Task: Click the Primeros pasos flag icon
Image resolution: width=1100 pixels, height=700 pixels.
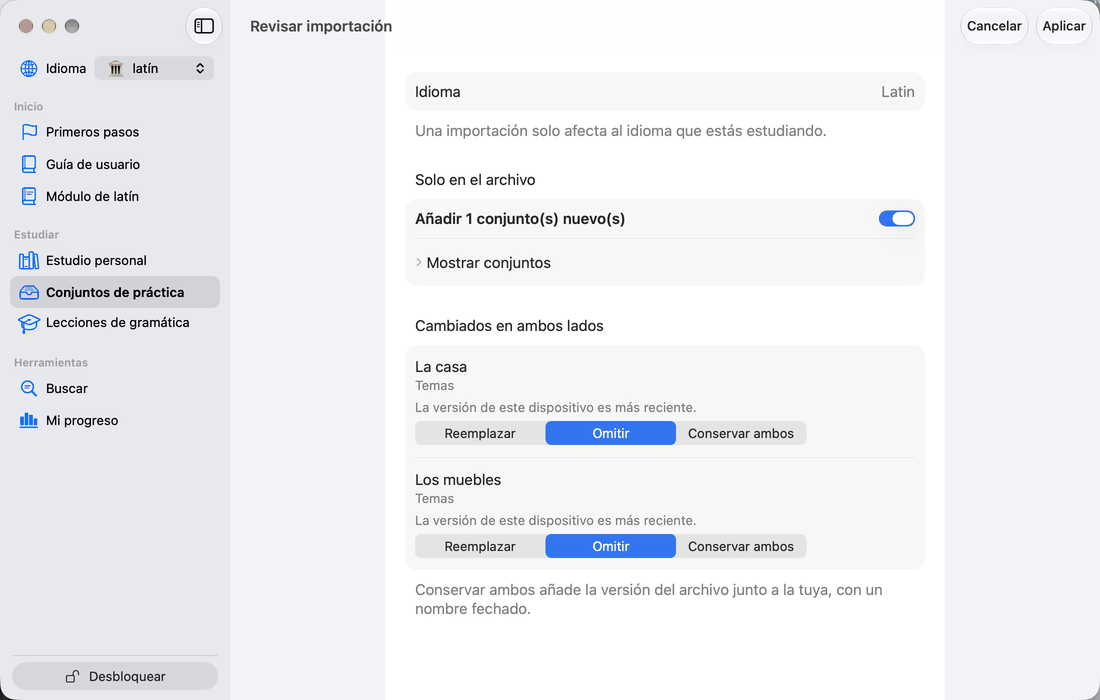Action: [x=29, y=132]
